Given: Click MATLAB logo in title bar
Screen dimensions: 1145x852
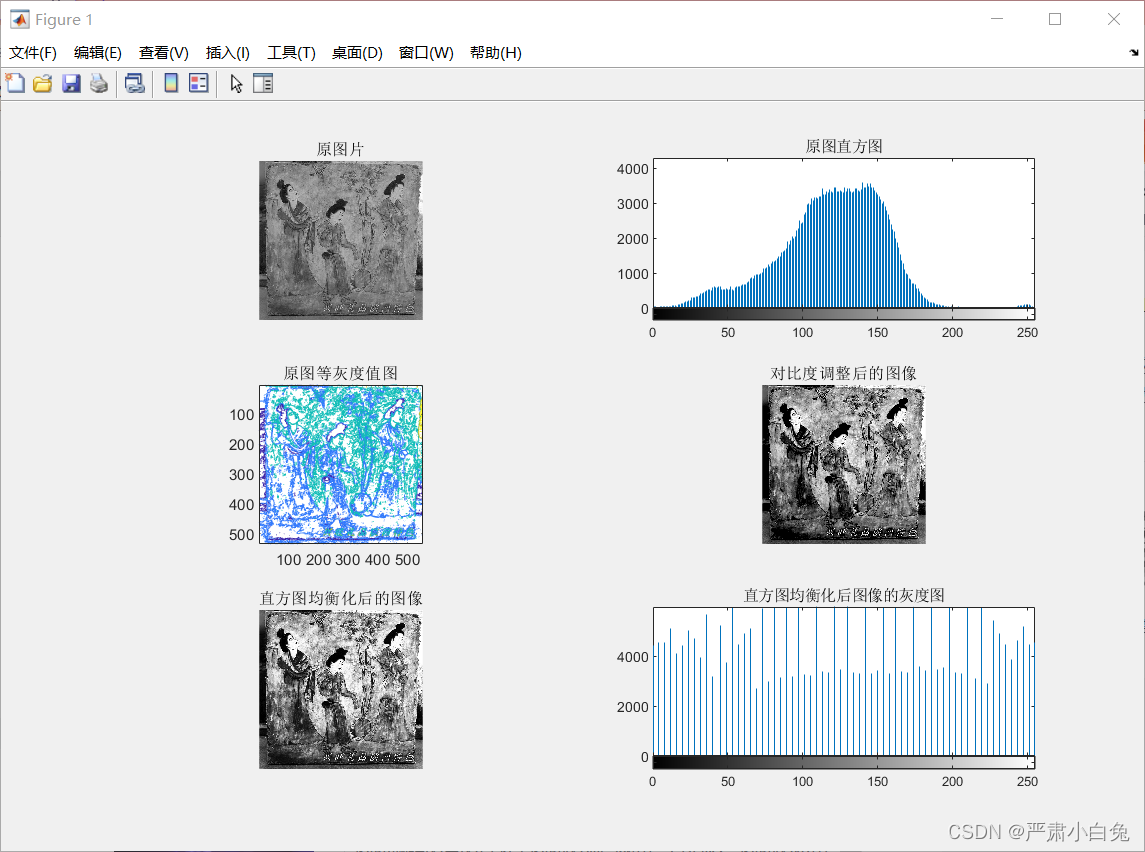Looking at the screenshot, I should point(20,20).
